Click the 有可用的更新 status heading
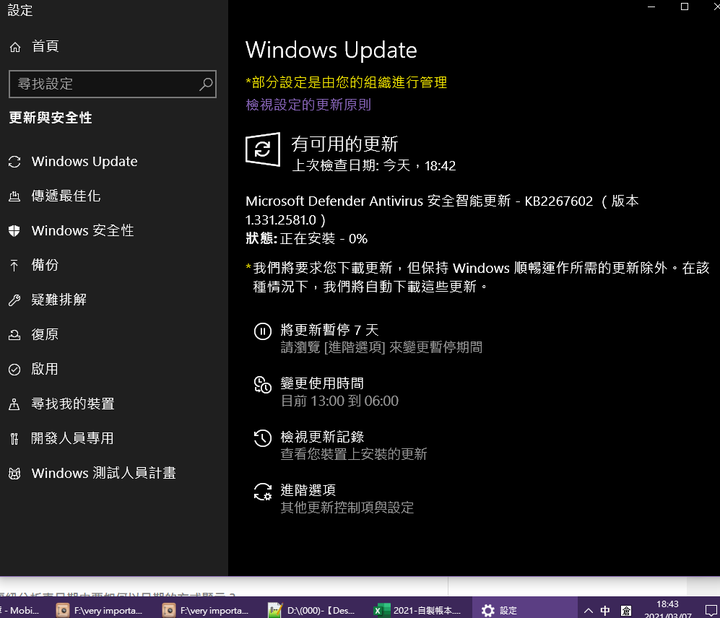This screenshot has height=618, width=720. click(x=344, y=144)
